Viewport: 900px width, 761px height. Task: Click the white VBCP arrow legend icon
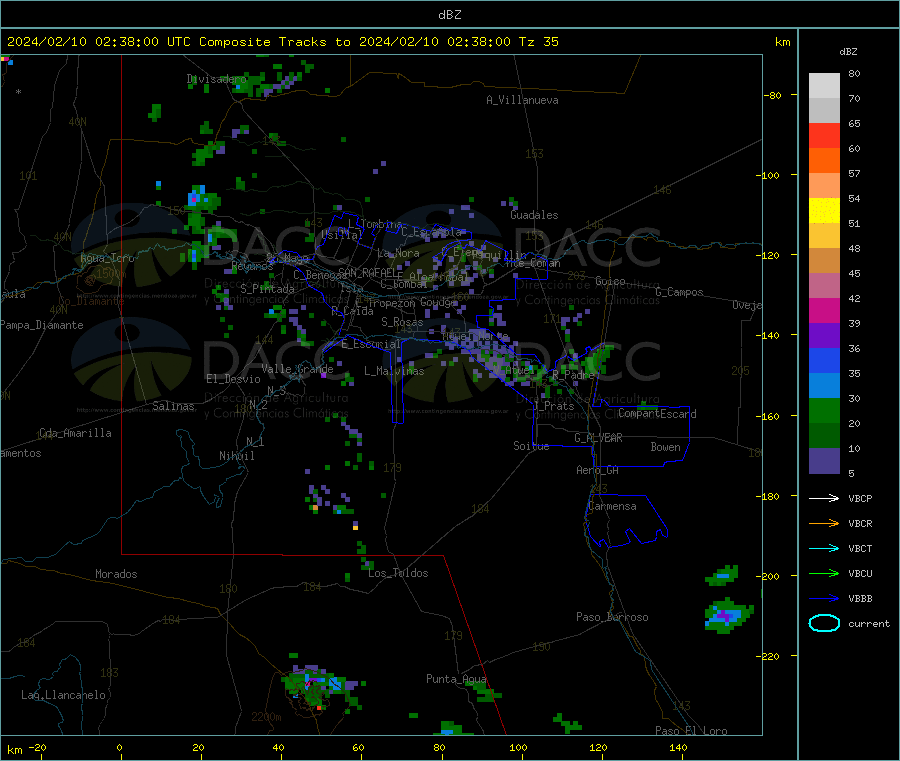click(x=824, y=498)
